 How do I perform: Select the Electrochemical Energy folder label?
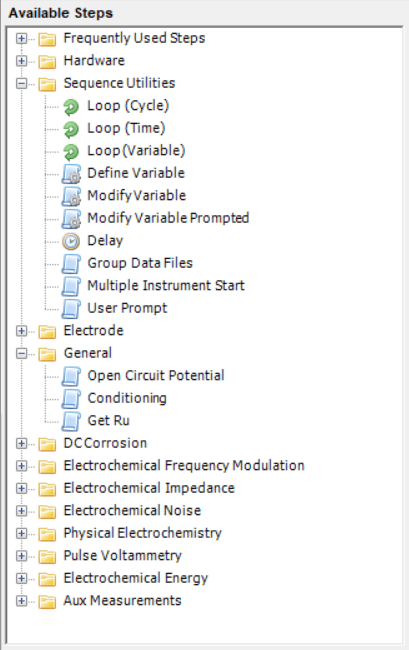click(136, 578)
